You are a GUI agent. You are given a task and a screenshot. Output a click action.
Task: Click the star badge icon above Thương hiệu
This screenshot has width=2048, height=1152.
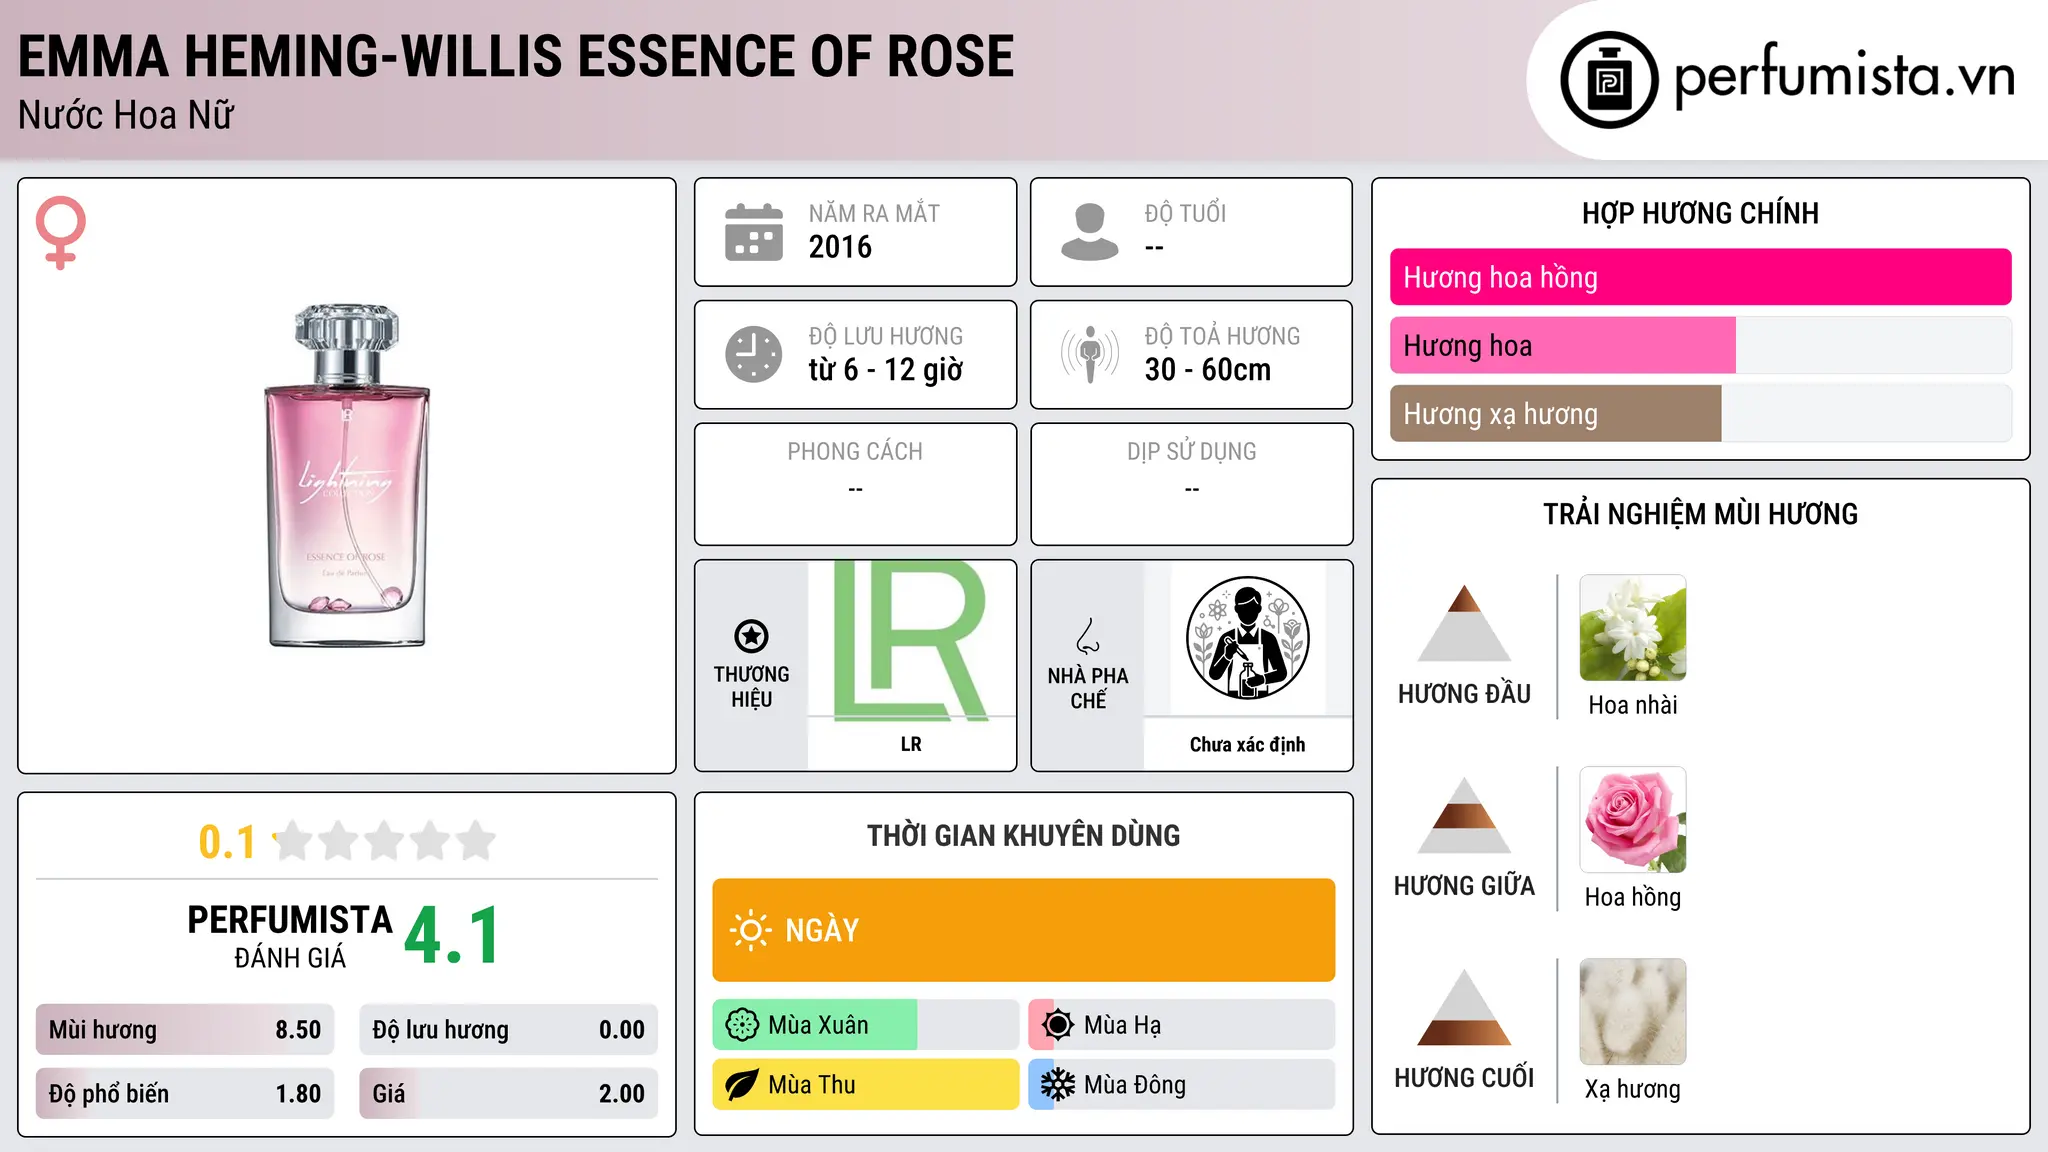click(x=751, y=636)
